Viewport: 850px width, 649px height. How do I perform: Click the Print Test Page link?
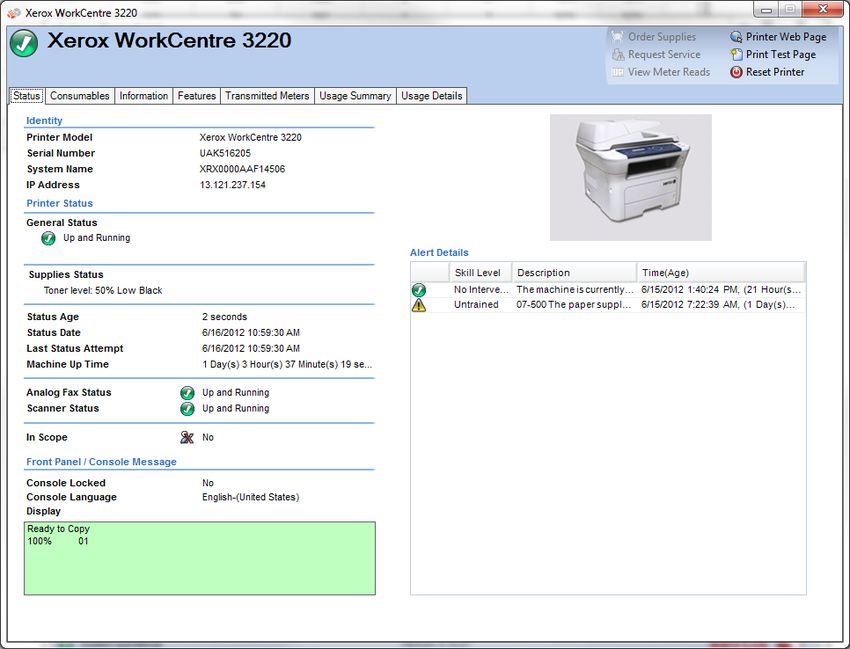(781, 55)
